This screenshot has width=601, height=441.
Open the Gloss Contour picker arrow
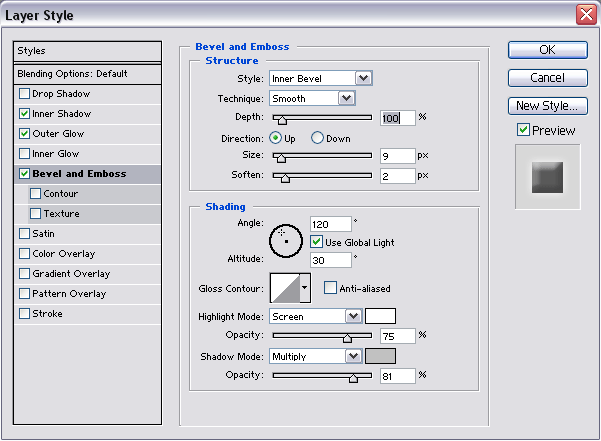(305, 287)
